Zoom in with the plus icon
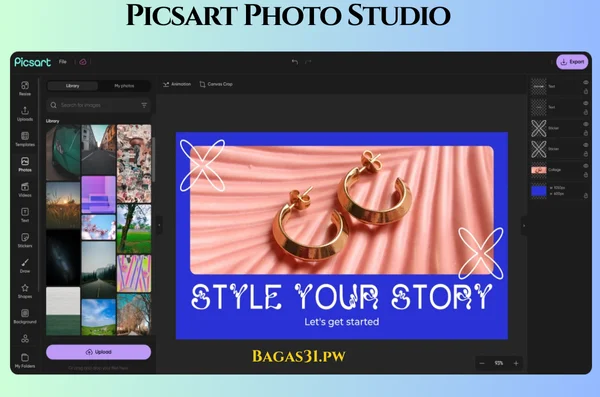Image resolution: width=600 pixels, height=397 pixels. click(516, 363)
